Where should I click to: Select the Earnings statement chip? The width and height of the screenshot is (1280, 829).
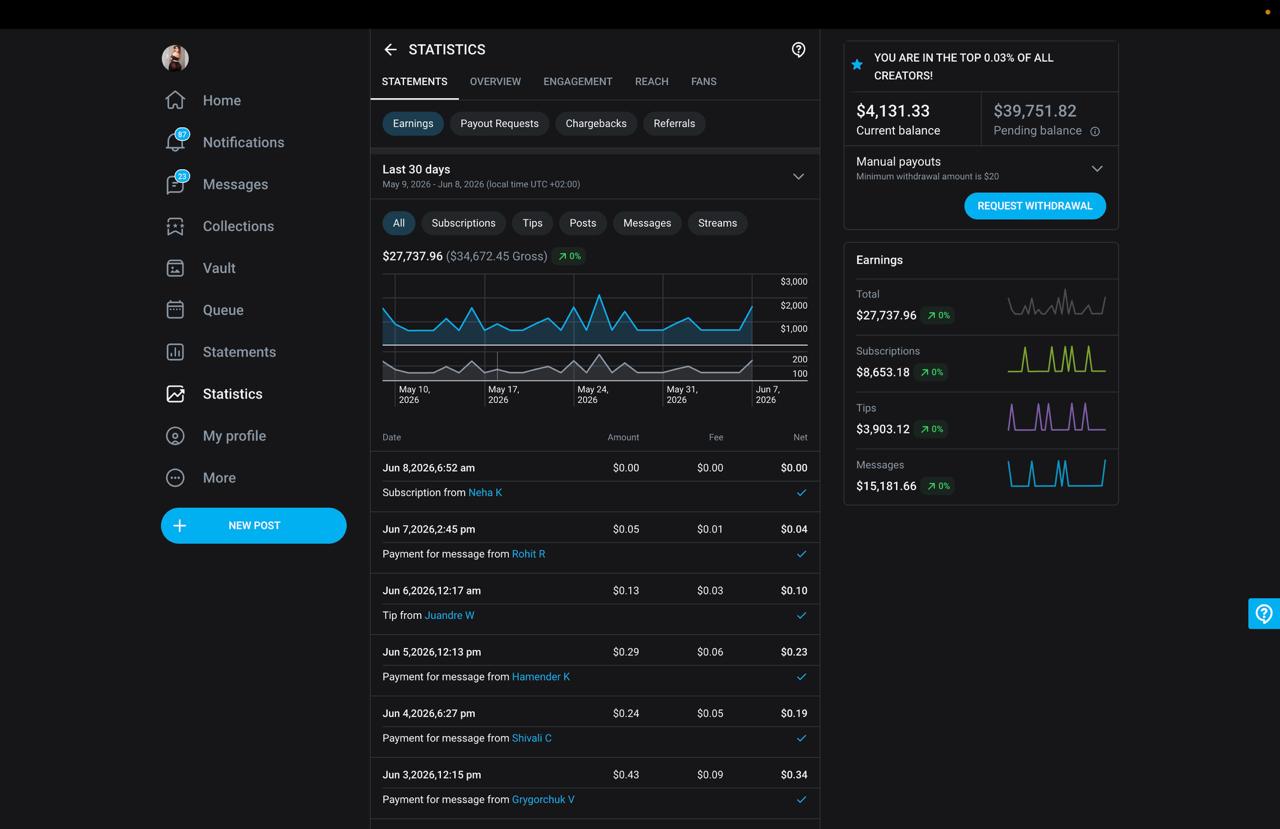[413, 124]
